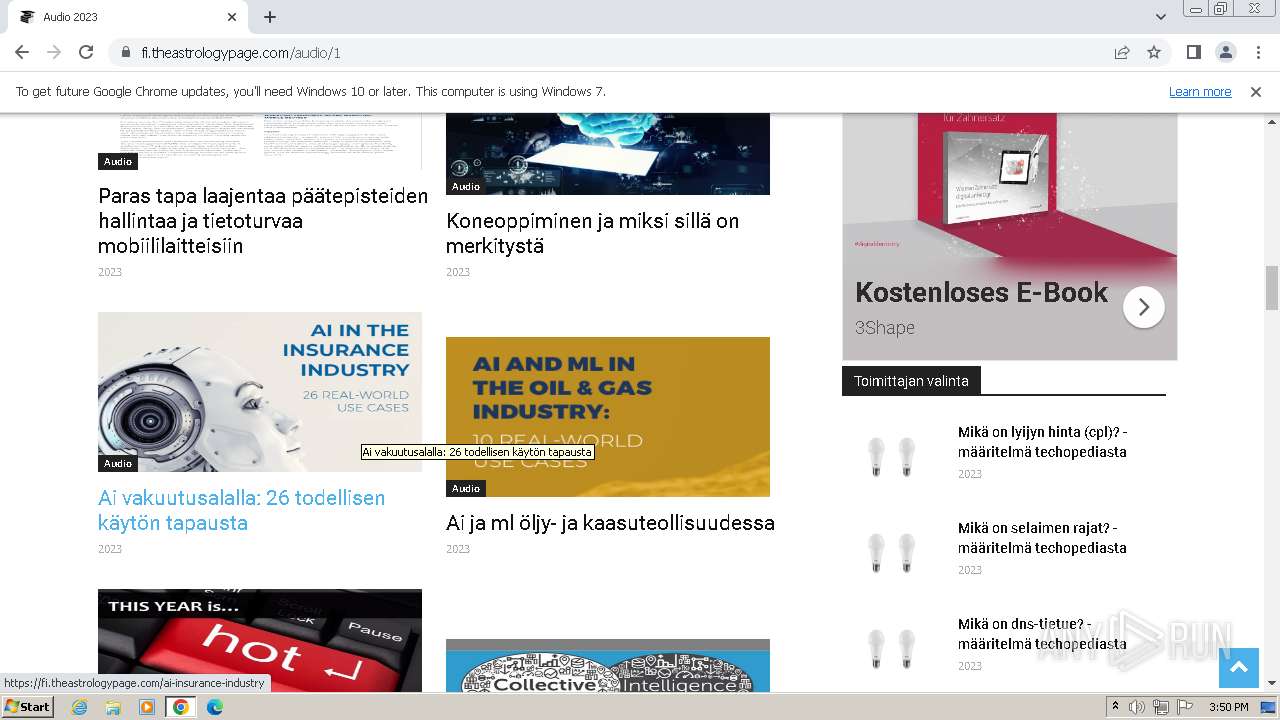
Task: Open article Paras tapa laajentaa päätepisteiden hallintaa
Action: tap(263, 221)
